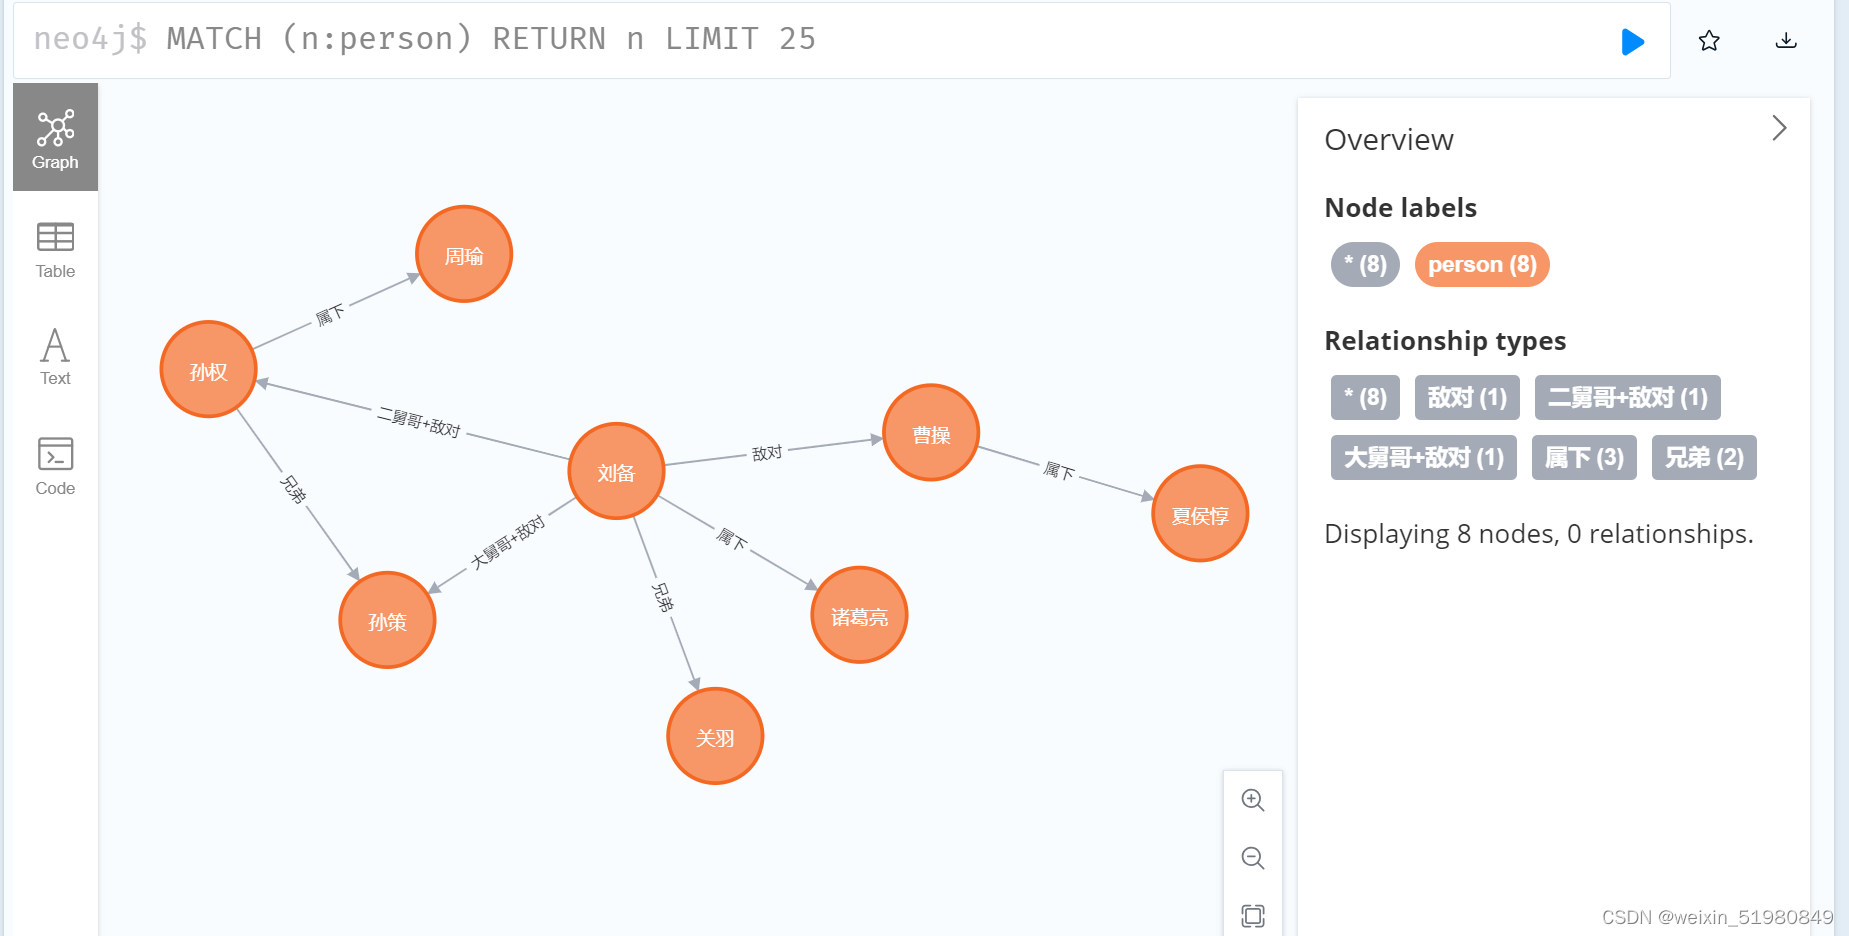The image size is (1849, 936).
Task: Filter by 属下 (3) relationship type
Action: tap(1583, 457)
